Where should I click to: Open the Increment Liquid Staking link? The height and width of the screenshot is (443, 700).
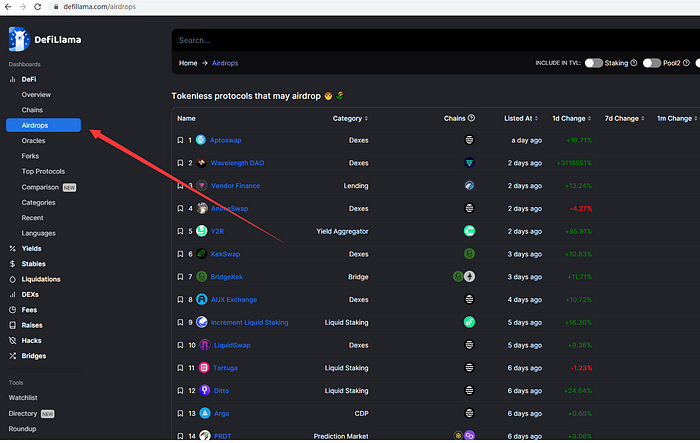coord(249,322)
